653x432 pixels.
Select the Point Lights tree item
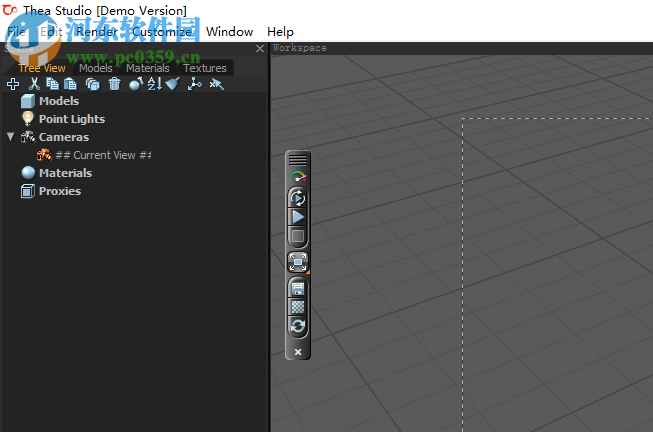tap(72, 119)
